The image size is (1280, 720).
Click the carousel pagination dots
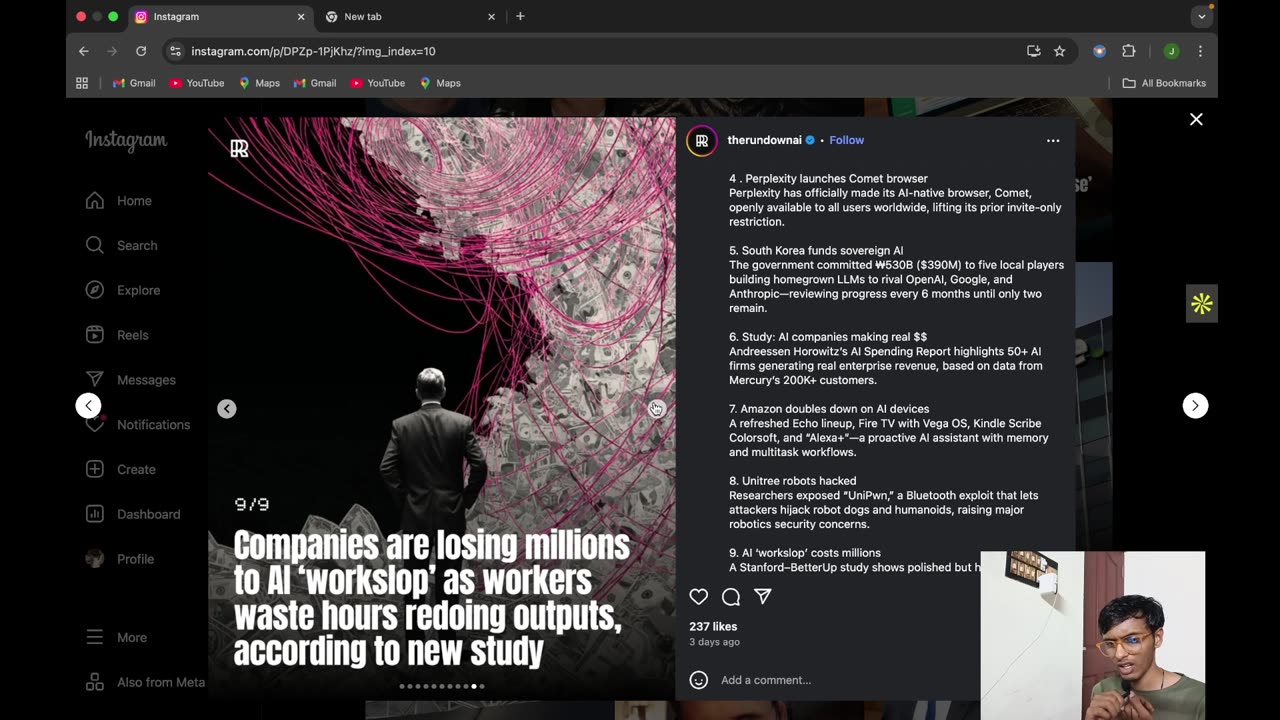[442, 686]
